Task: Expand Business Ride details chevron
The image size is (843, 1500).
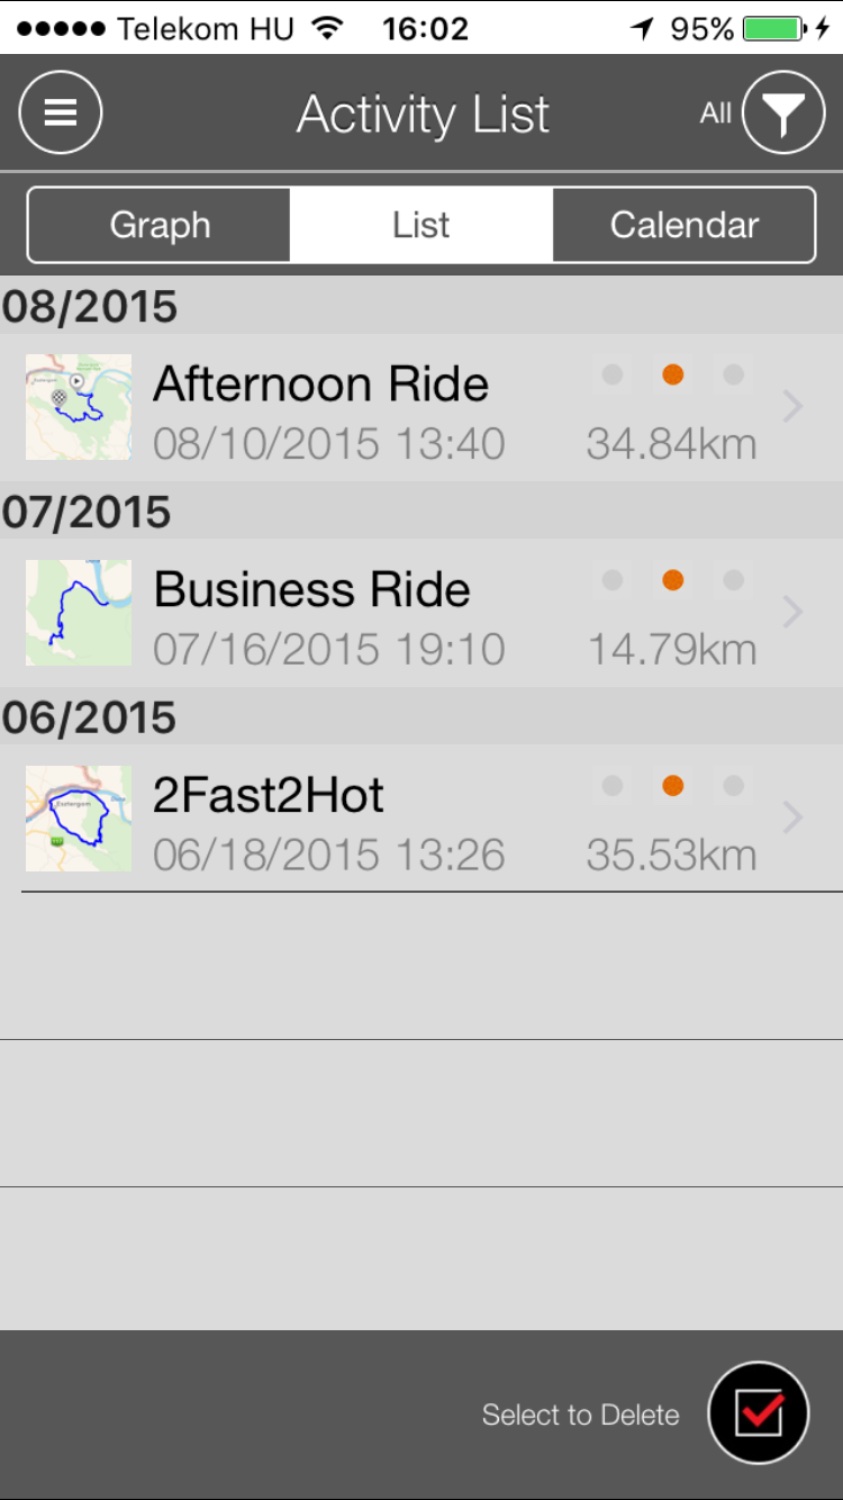Action: [x=792, y=612]
